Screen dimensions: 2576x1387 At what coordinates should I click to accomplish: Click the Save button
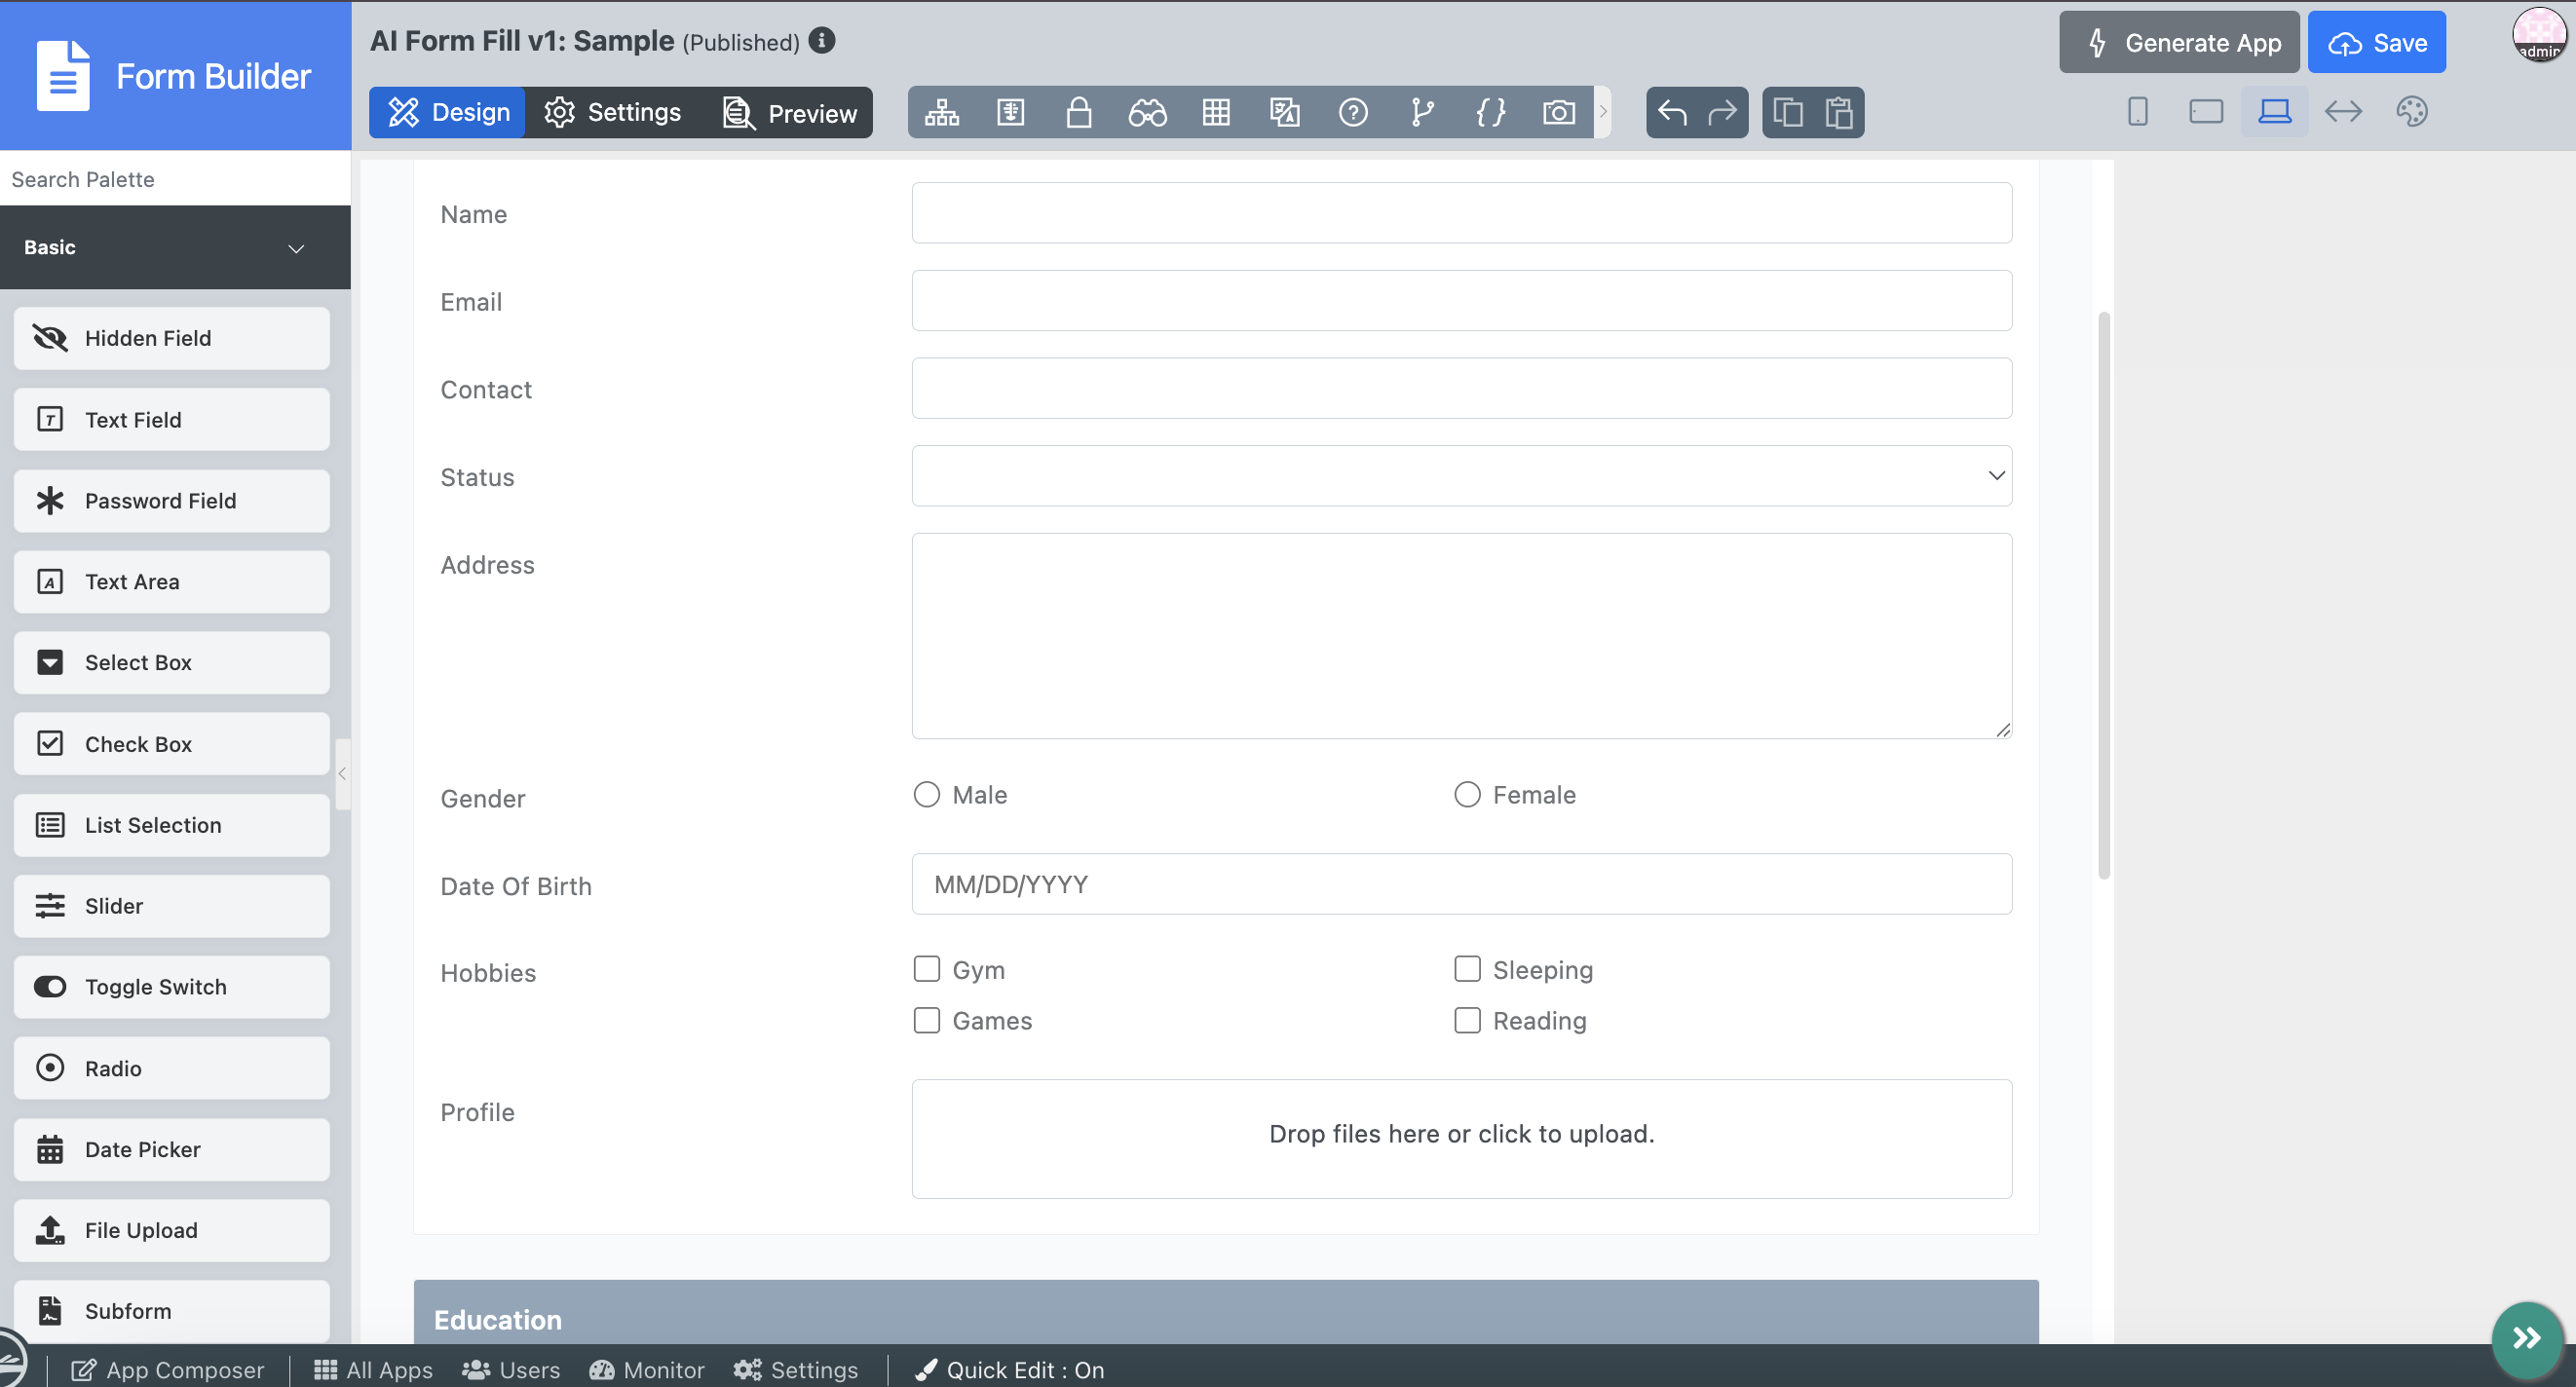pos(2377,42)
